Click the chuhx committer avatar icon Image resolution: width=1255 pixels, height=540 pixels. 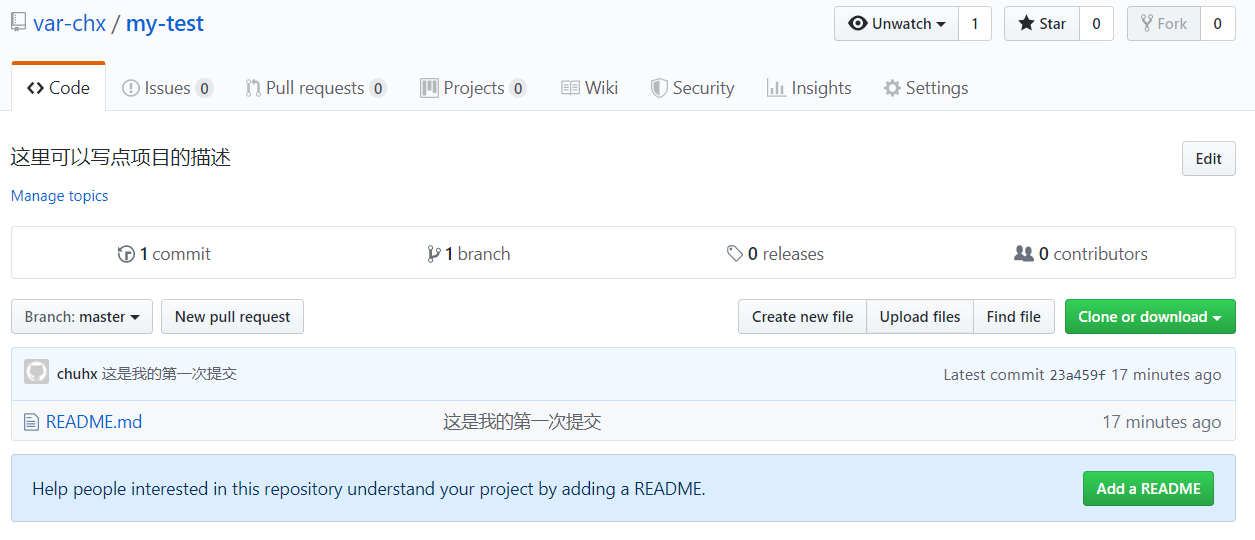tap(36, 373)
